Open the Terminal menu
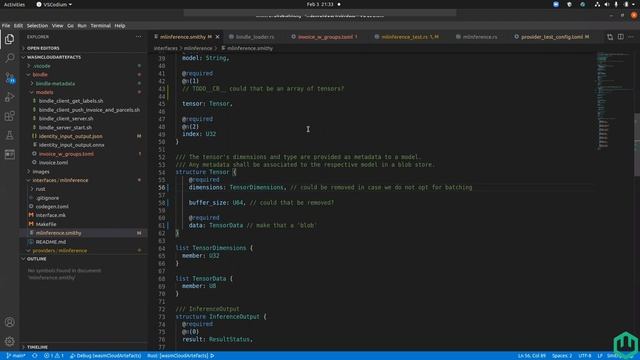The image size is (640, 360). [x=100, y=26]
